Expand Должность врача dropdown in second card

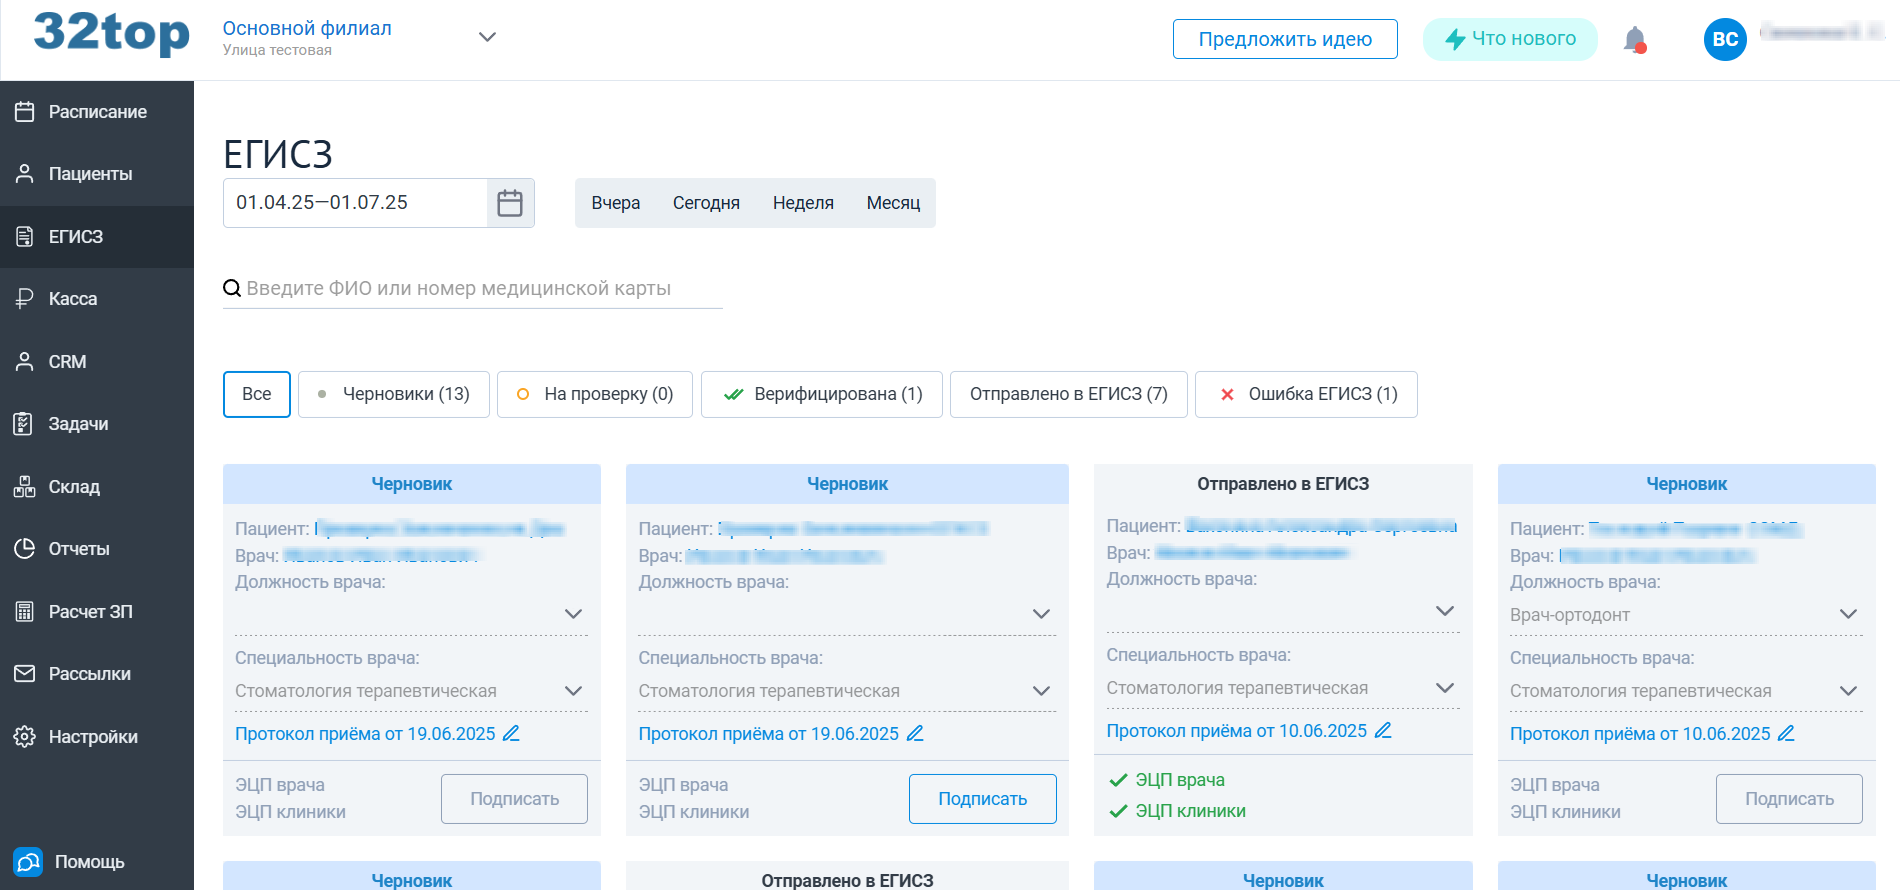click(x=1041, y=614)
